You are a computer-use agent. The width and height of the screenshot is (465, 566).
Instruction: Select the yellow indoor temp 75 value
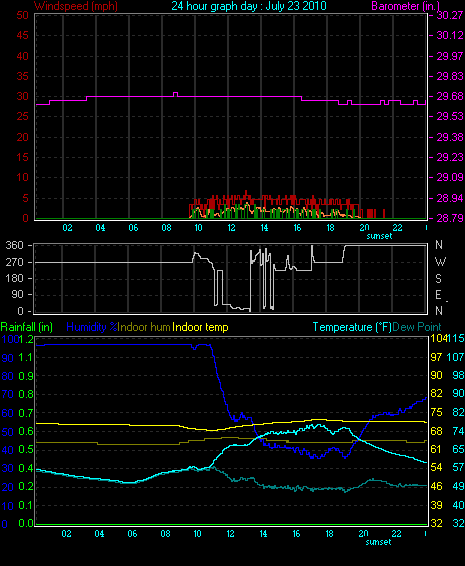[436, 412]
